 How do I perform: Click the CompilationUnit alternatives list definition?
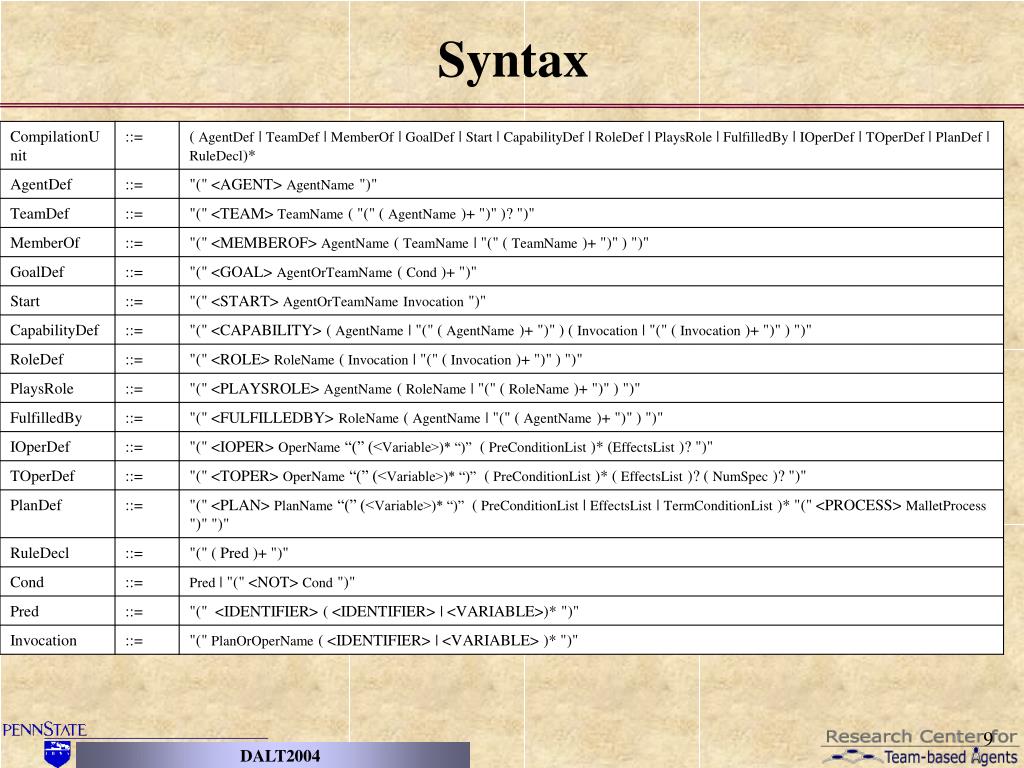point(590,146)
